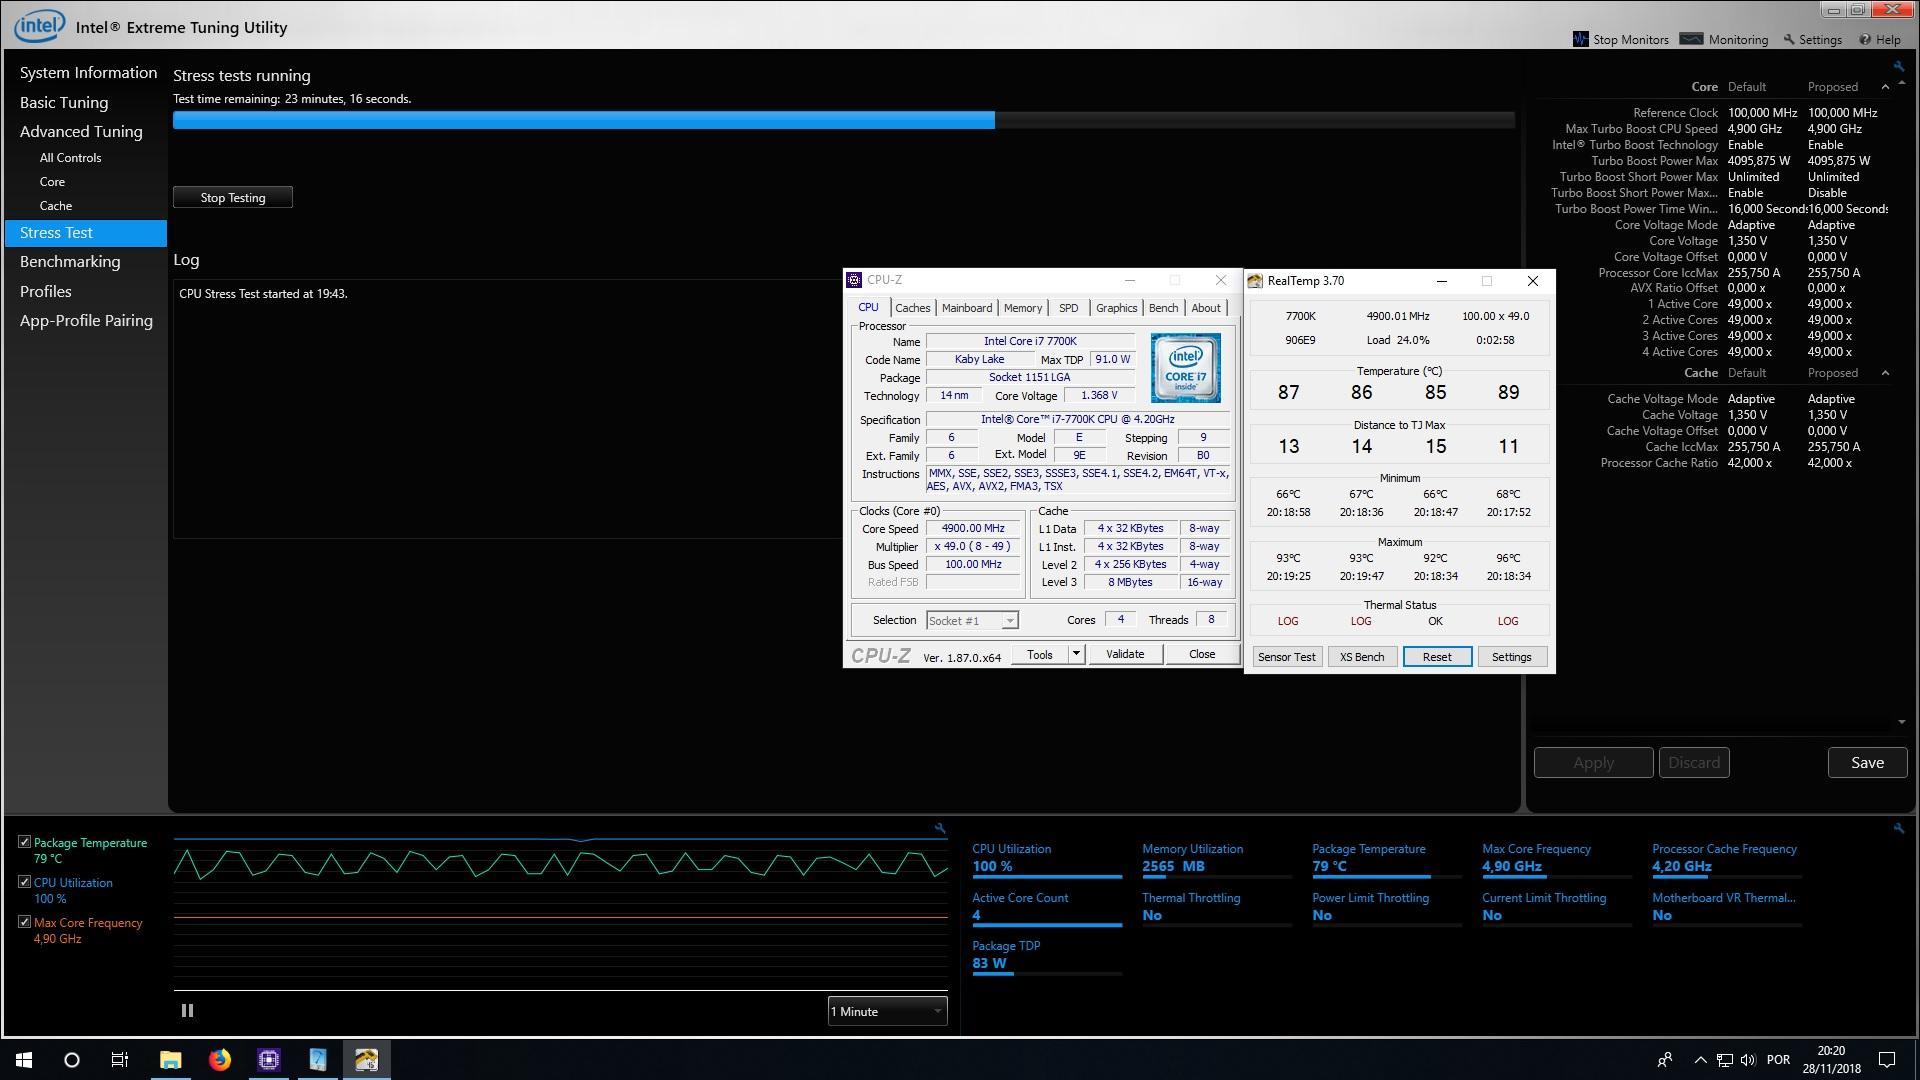Viewport: 1920px width, 1080px height.
Task: Open Basic Tuning page
Action: tap(64, 102)
